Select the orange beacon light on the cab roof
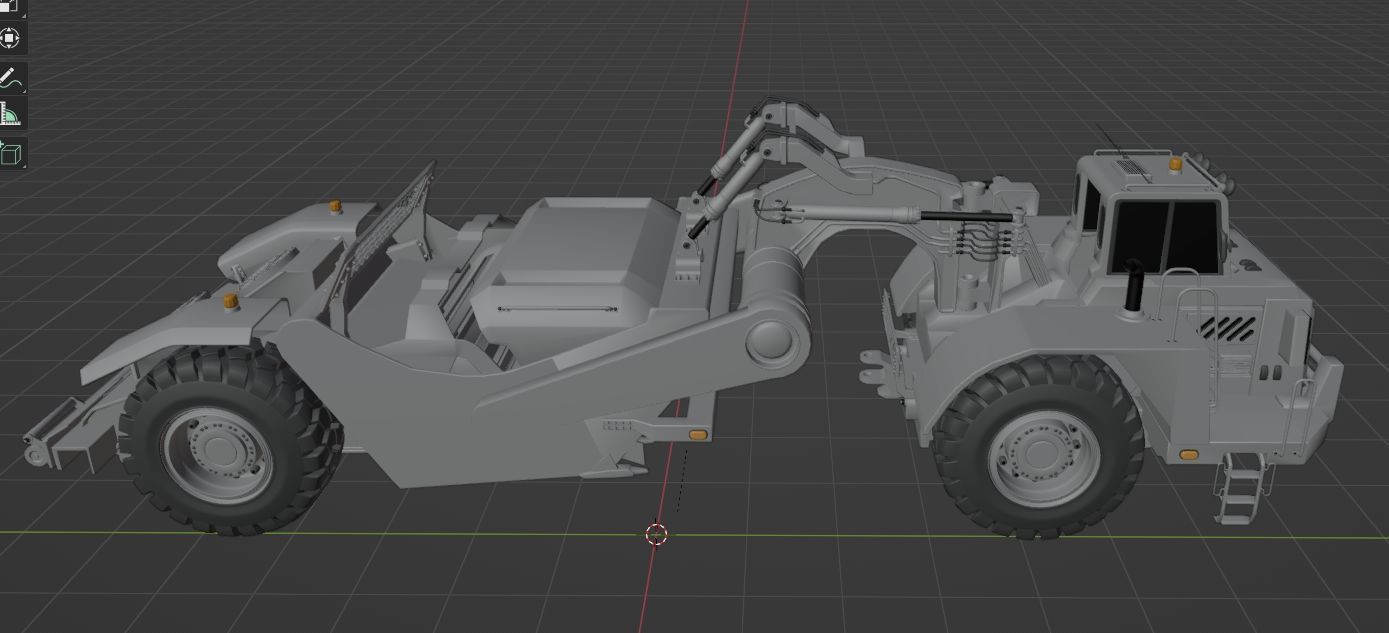Screen dimensions: 1389x633 tap(1176, 162)
